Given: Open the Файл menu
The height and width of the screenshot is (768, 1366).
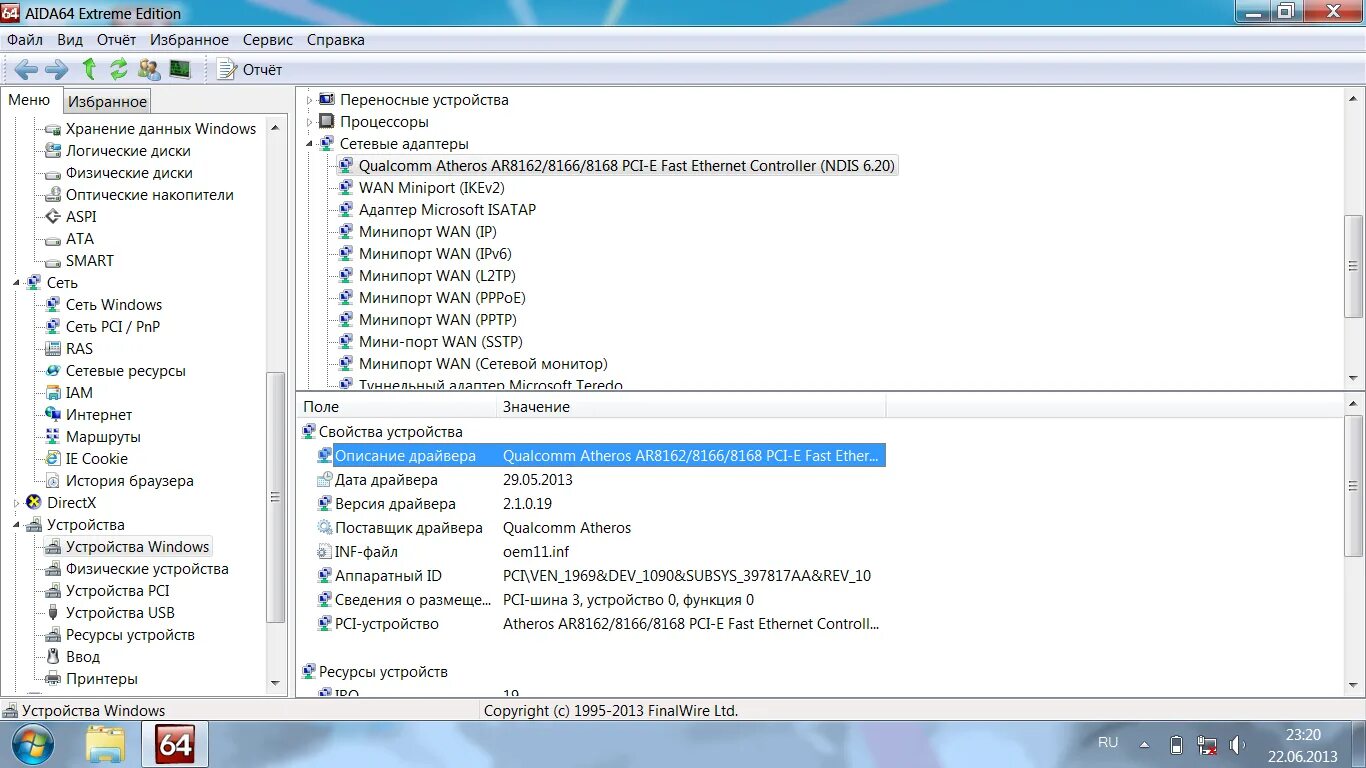Looking at the screenshot, I should 25,40.
